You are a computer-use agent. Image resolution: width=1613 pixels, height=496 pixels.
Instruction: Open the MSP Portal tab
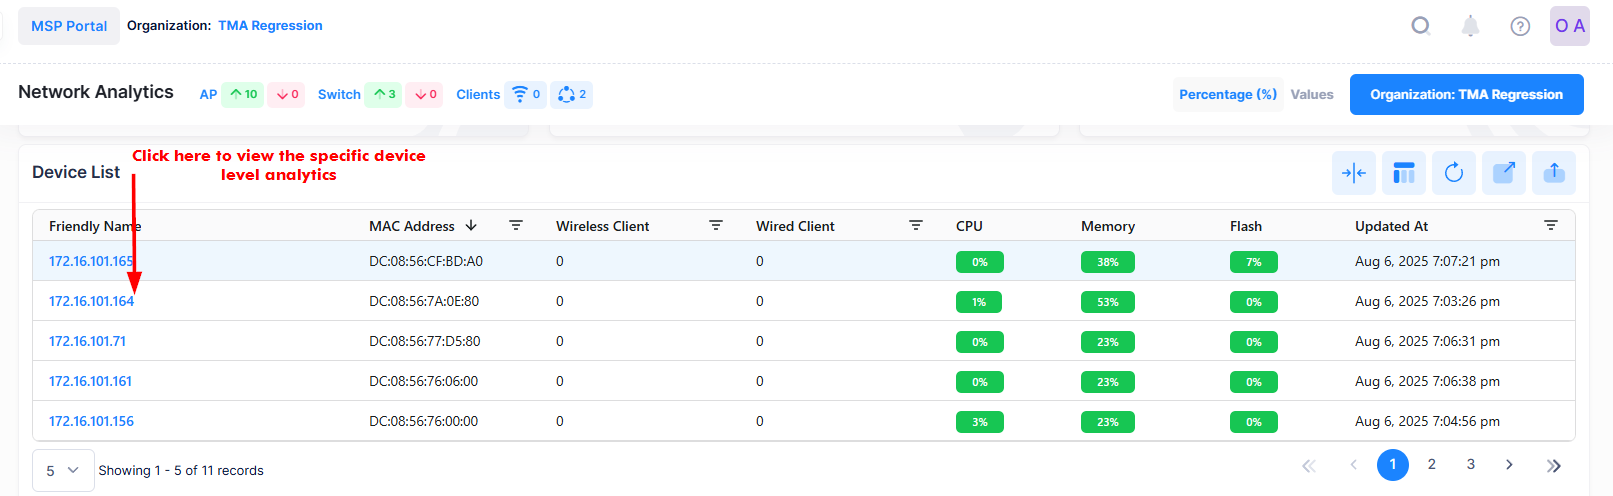pos(69,26)
